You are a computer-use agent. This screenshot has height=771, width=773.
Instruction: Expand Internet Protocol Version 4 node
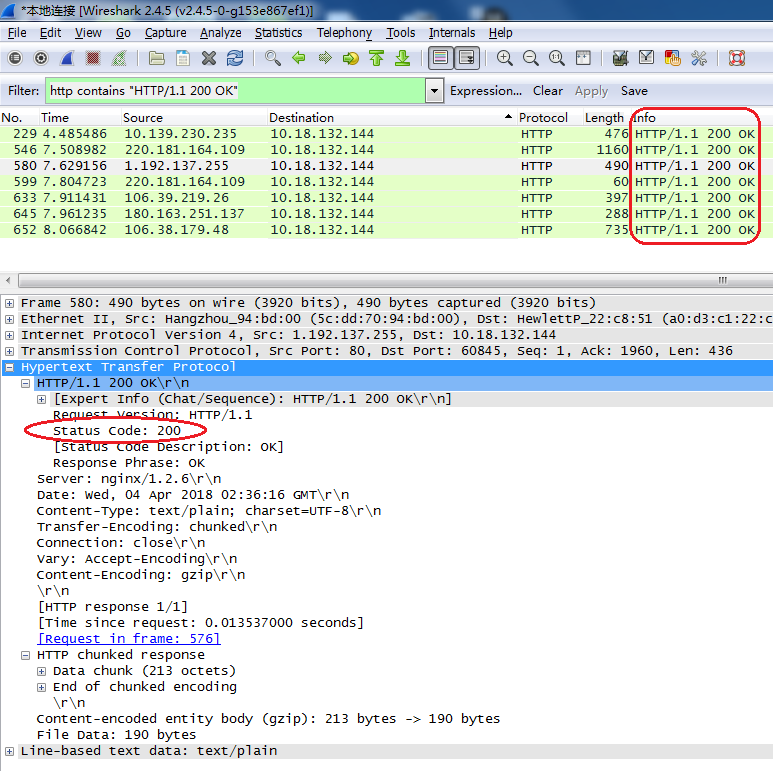(x=9, y=335)
